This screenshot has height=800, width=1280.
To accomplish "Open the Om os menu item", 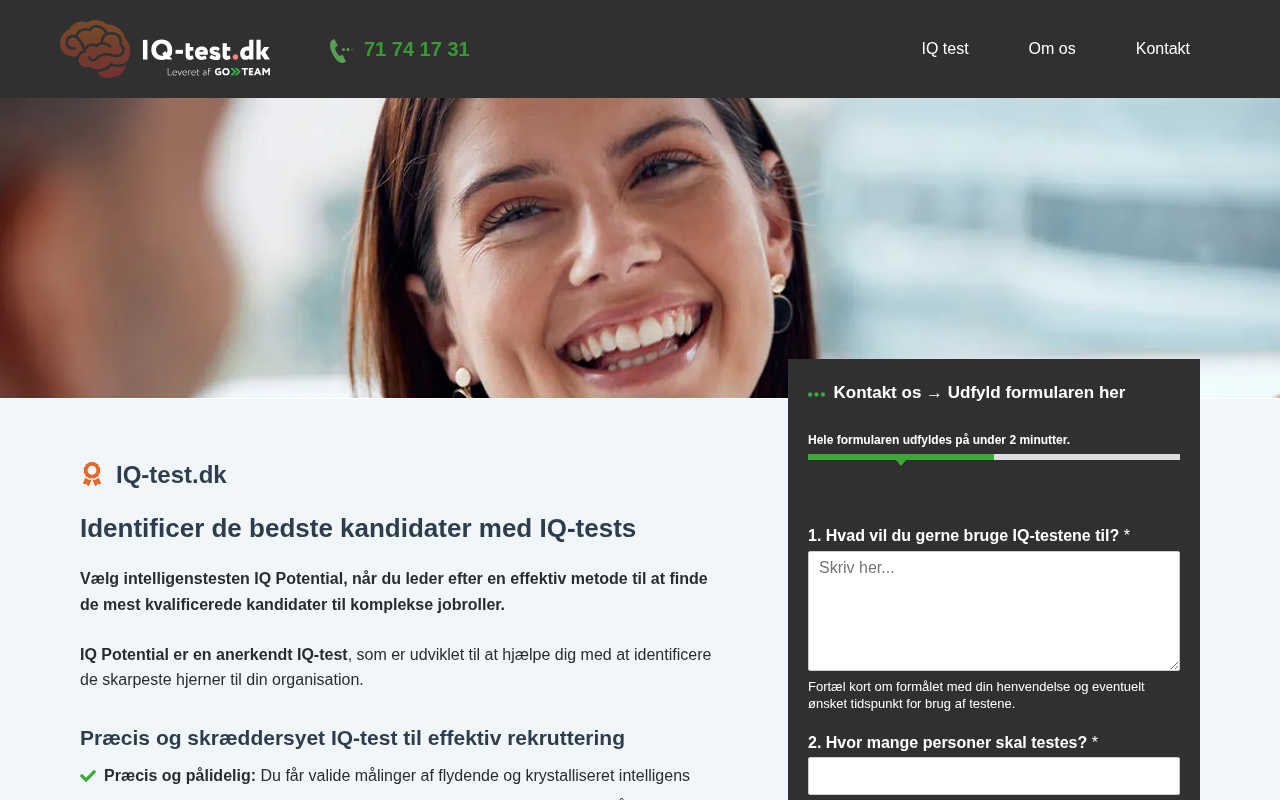I will 1052,49.
